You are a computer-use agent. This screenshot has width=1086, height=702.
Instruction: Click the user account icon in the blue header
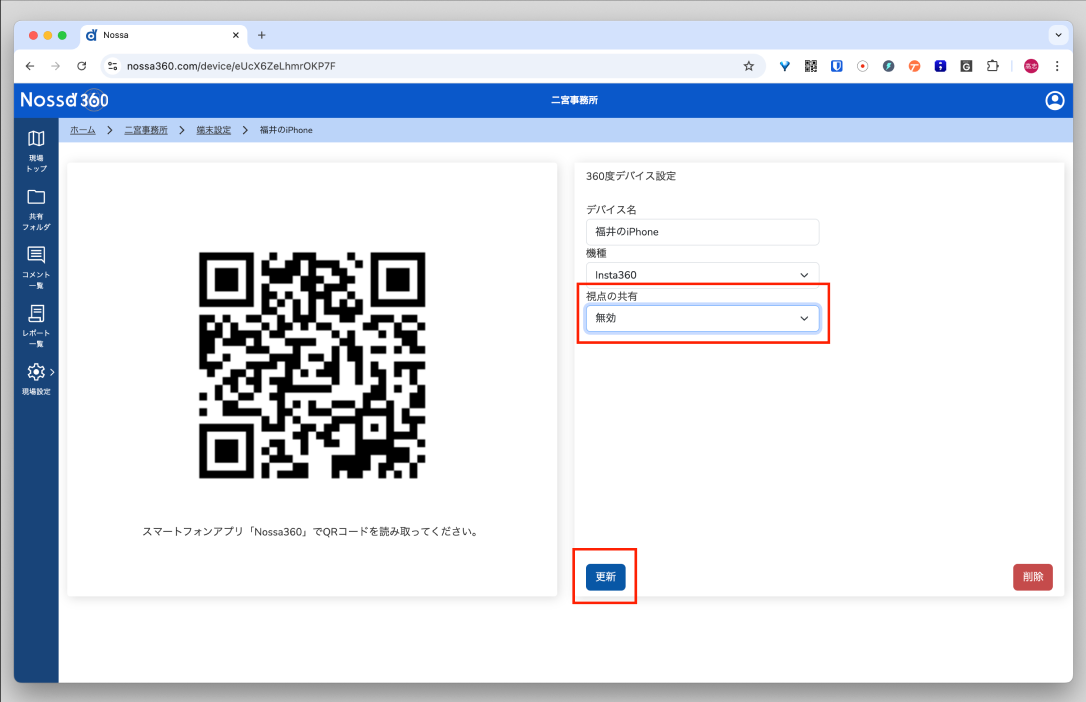pyautogui.click(x=1054, y=100)
